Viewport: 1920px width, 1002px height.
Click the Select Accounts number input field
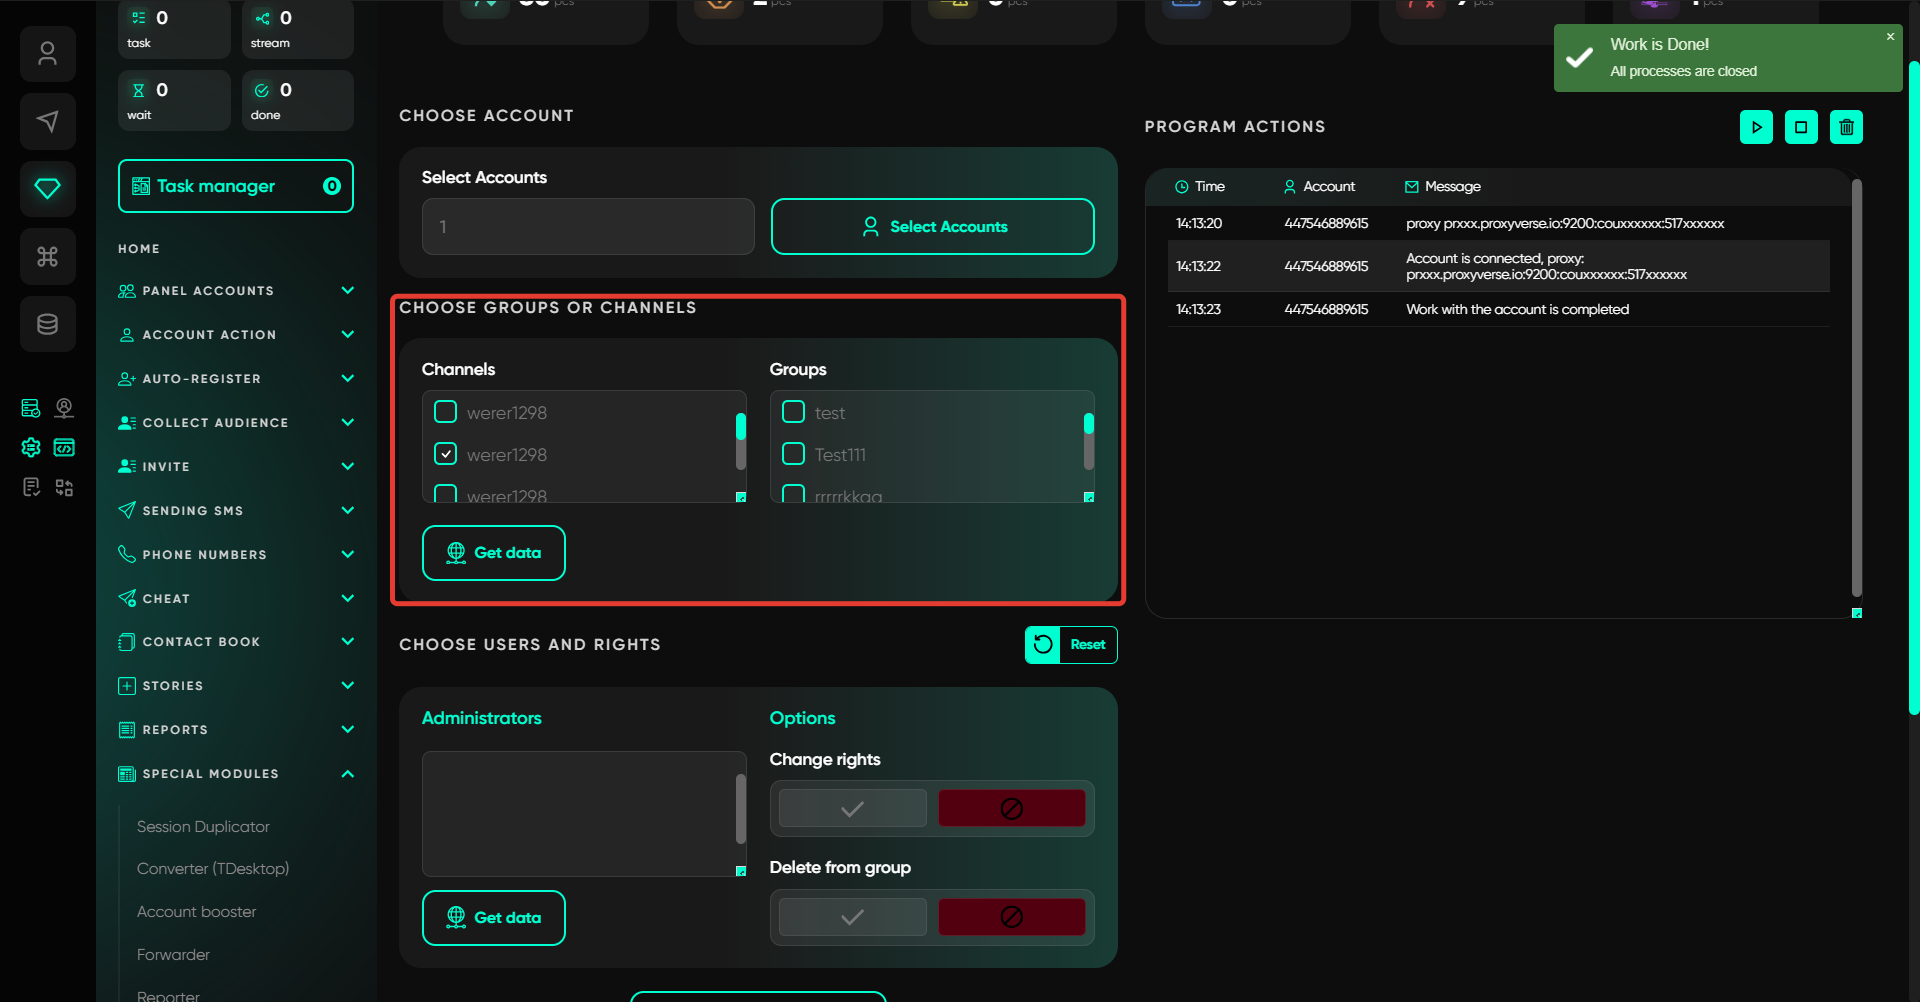588,227
